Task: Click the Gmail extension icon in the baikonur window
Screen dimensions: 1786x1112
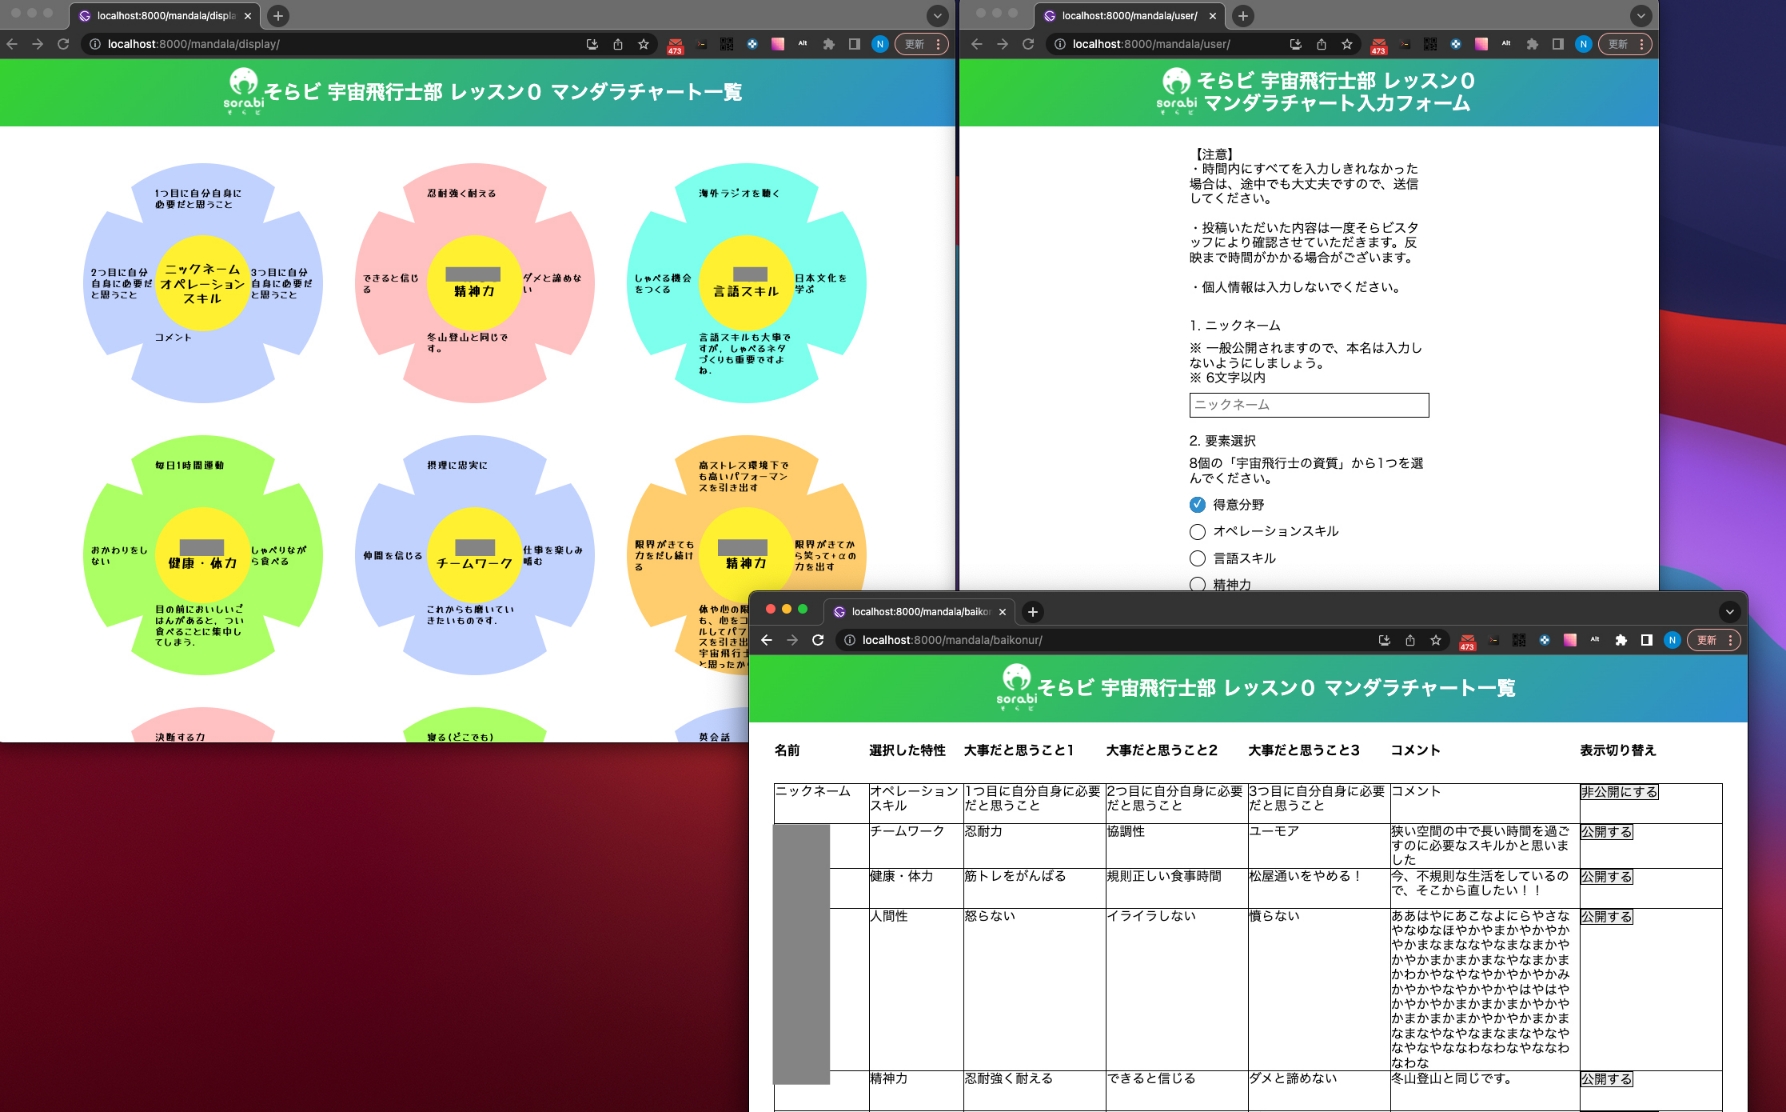Action: pos(1467,641)
